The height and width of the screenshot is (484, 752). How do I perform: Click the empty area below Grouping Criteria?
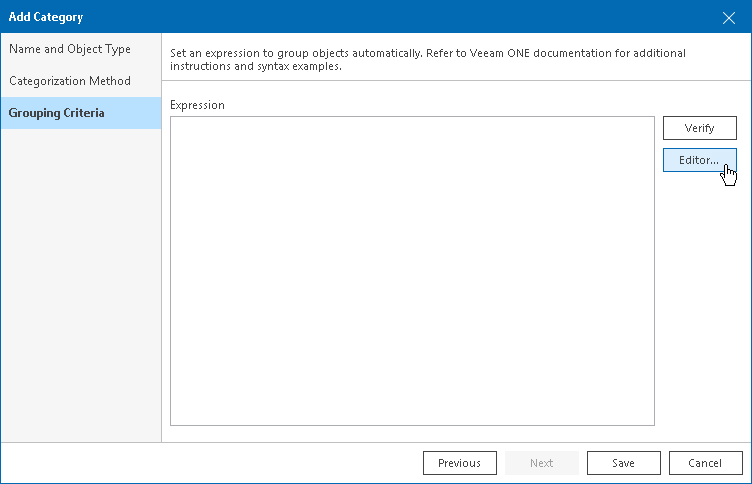pos(81,285)
